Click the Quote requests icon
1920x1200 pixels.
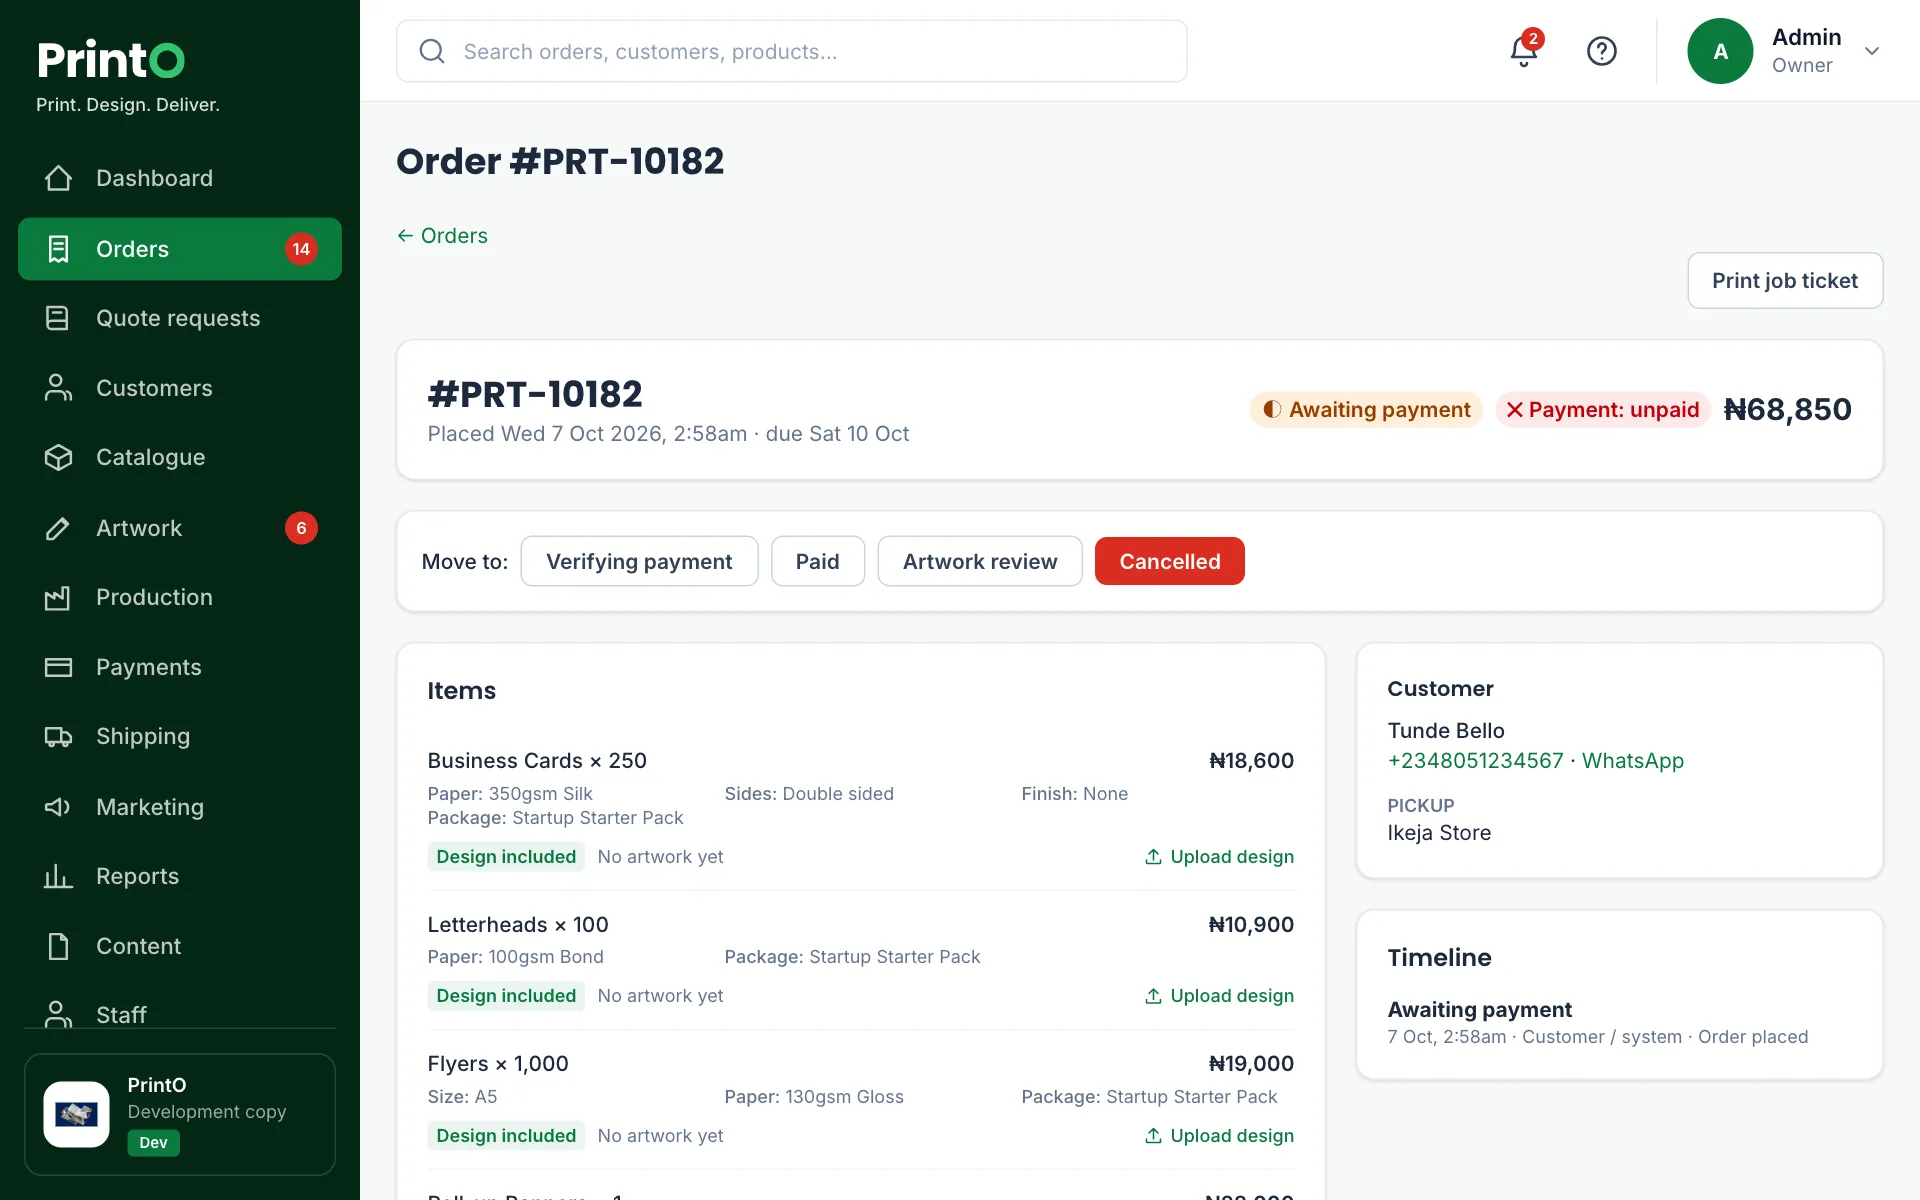point(58,318)
